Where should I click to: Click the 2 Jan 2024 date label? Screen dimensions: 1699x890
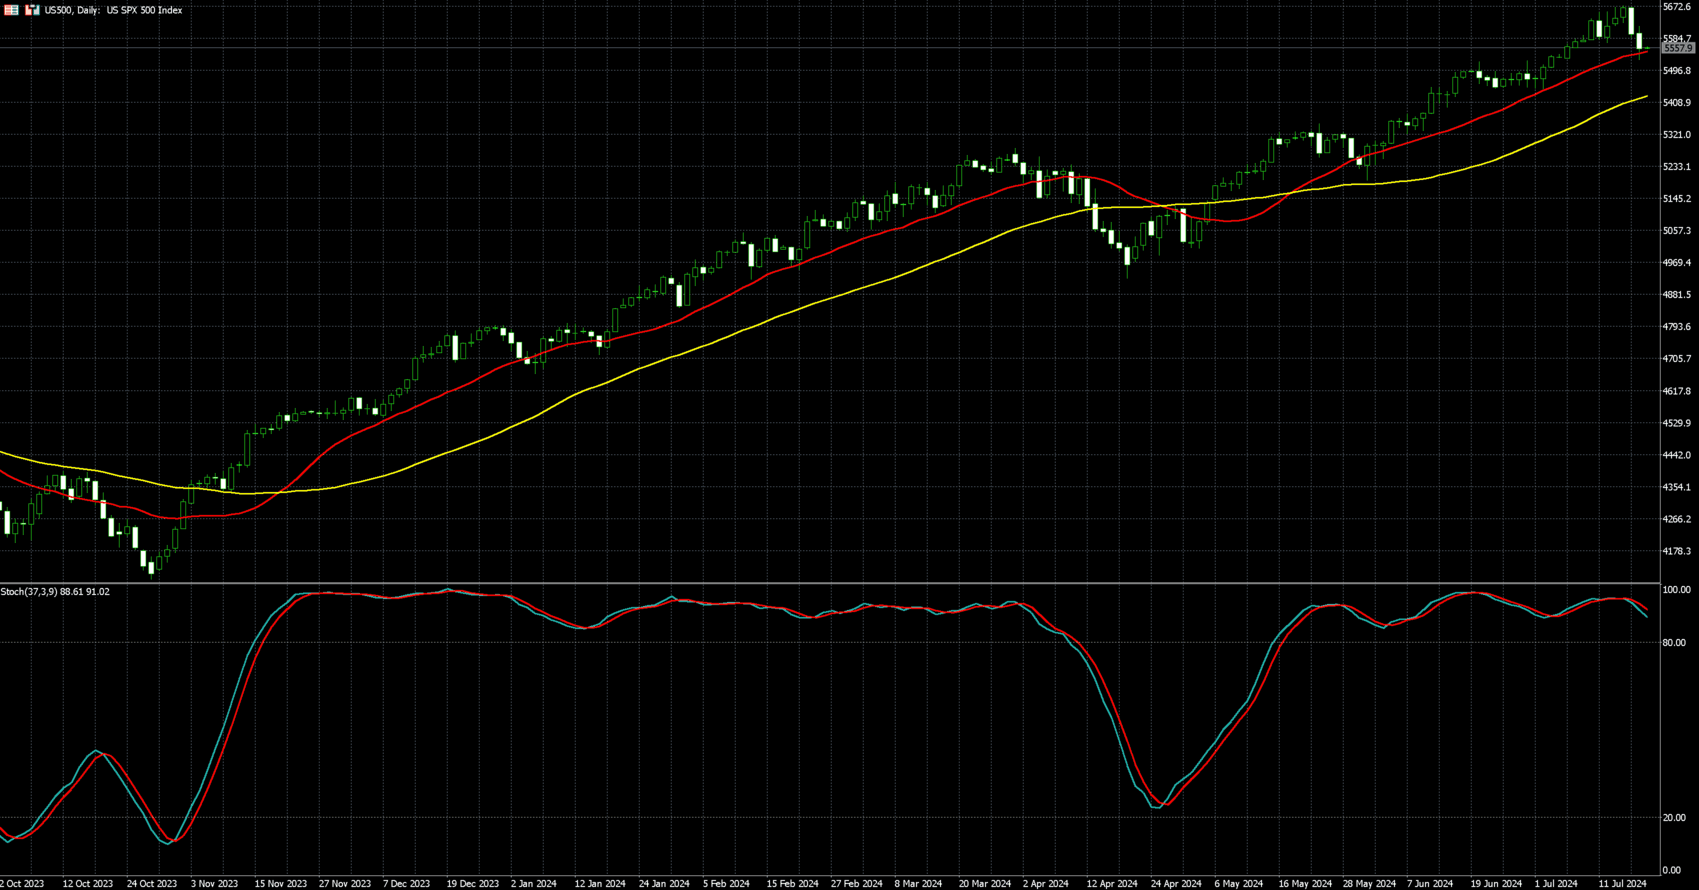[533, 884]
